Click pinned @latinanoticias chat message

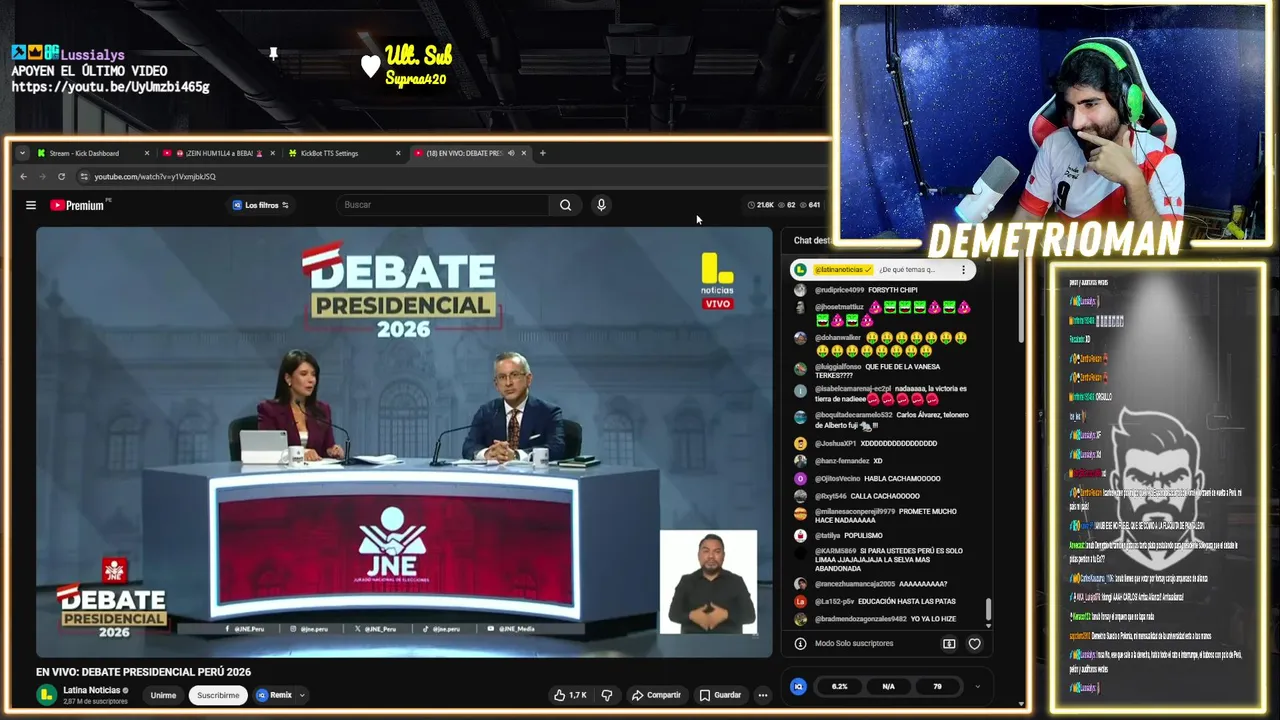tap(882, 270)
